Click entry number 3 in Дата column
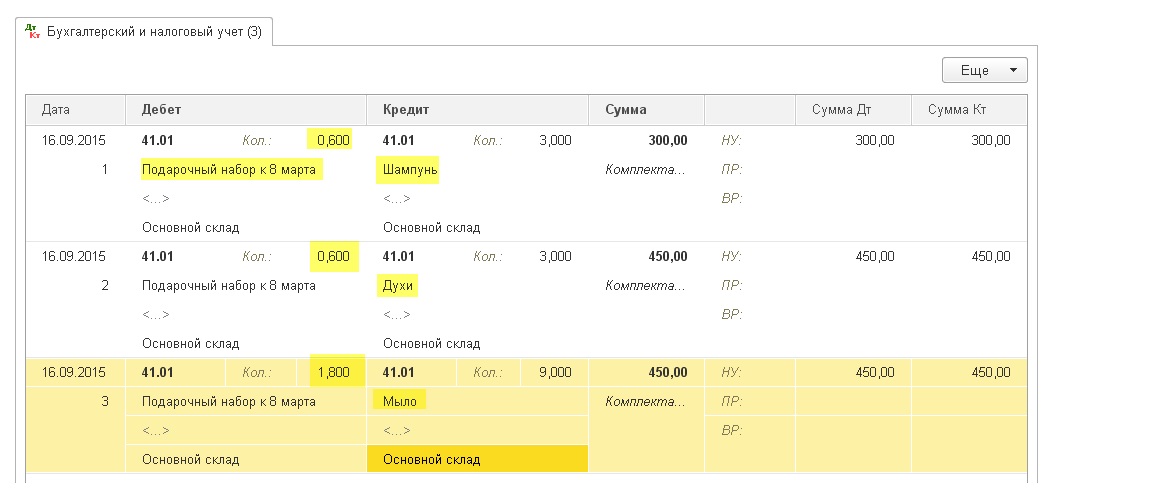 105,401
